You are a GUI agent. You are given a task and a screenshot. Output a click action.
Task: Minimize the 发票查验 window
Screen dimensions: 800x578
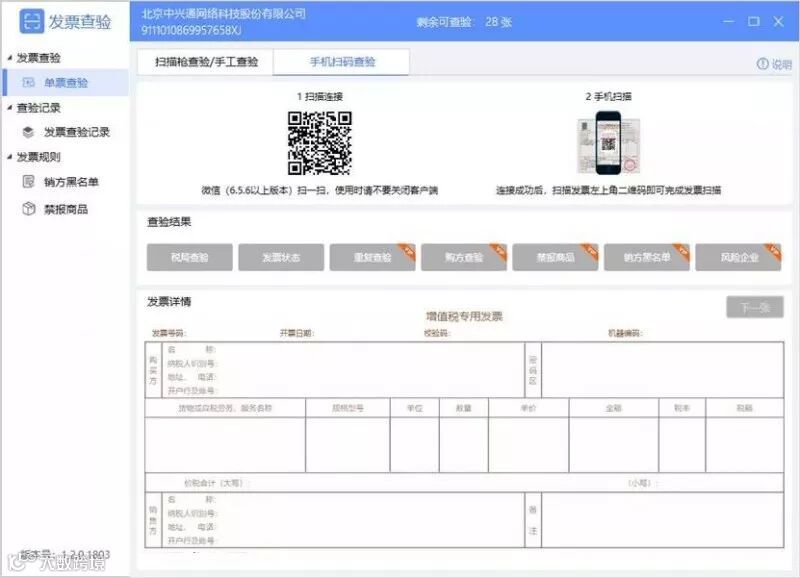click(729, 21)
